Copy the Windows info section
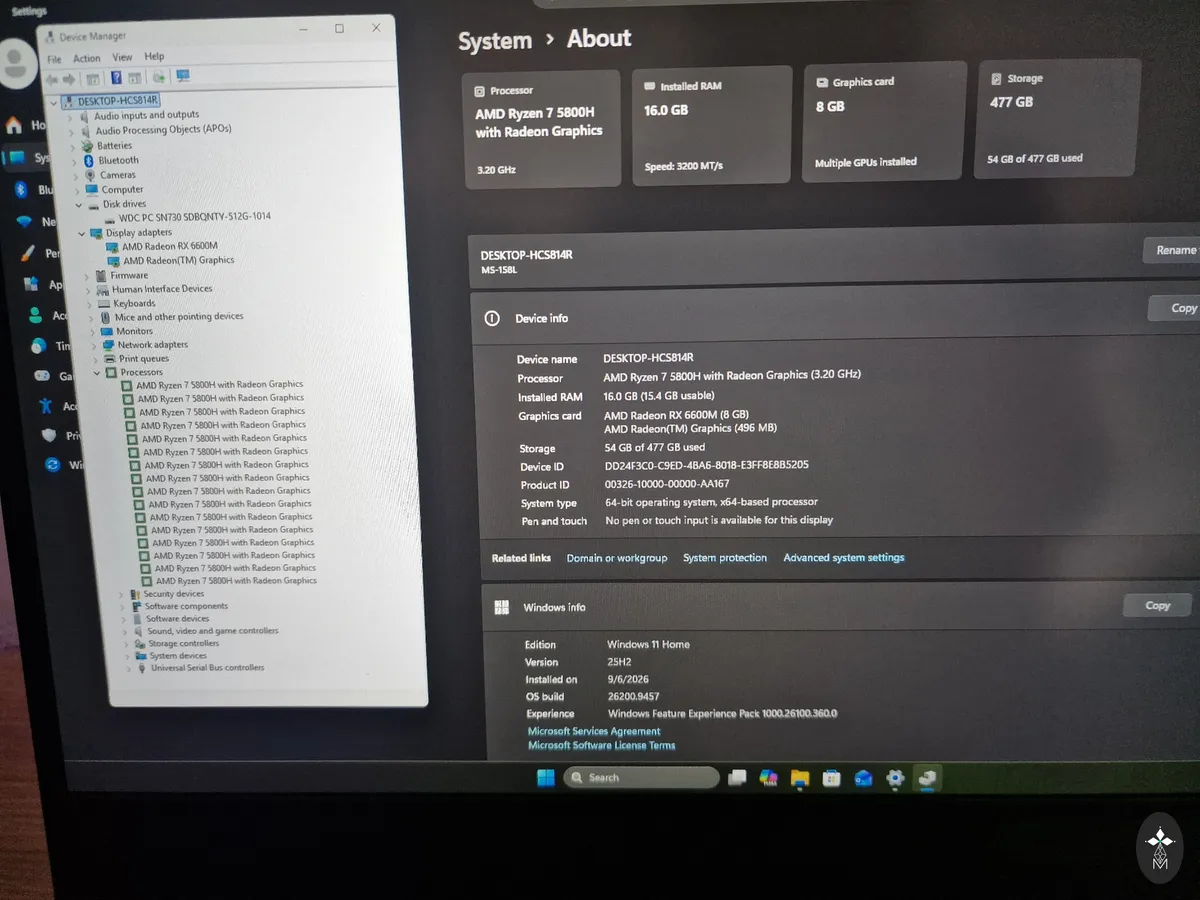Viewport: 1200px width, 900px height. (x=1157, y=605)
